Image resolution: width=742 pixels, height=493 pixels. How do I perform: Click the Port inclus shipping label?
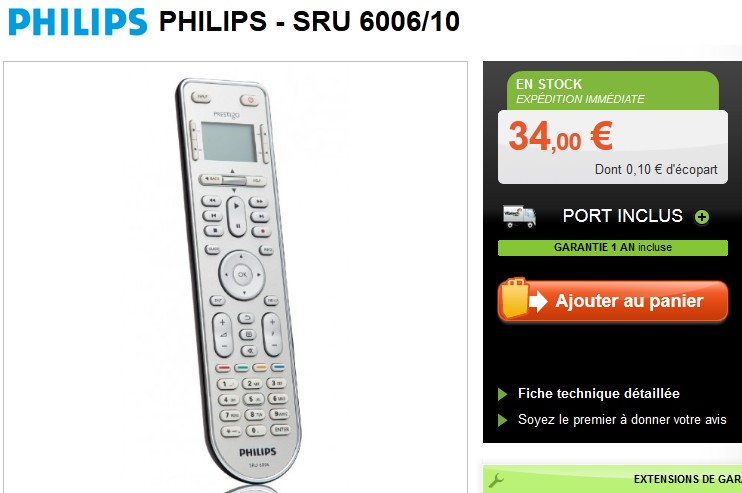click(623, 216)
